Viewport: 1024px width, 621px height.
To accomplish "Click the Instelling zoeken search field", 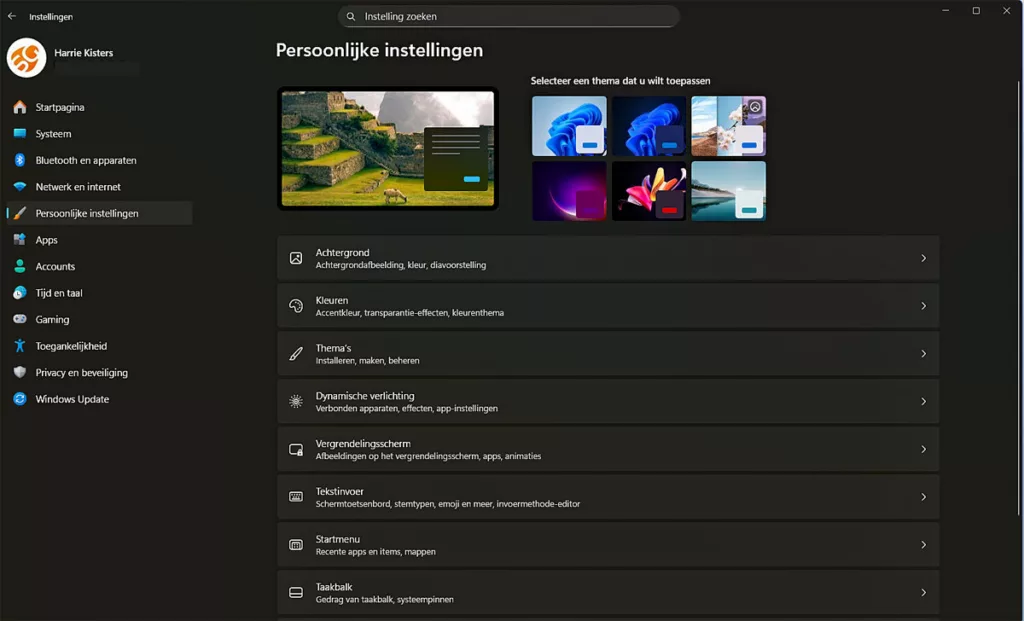I will point(510,16).
